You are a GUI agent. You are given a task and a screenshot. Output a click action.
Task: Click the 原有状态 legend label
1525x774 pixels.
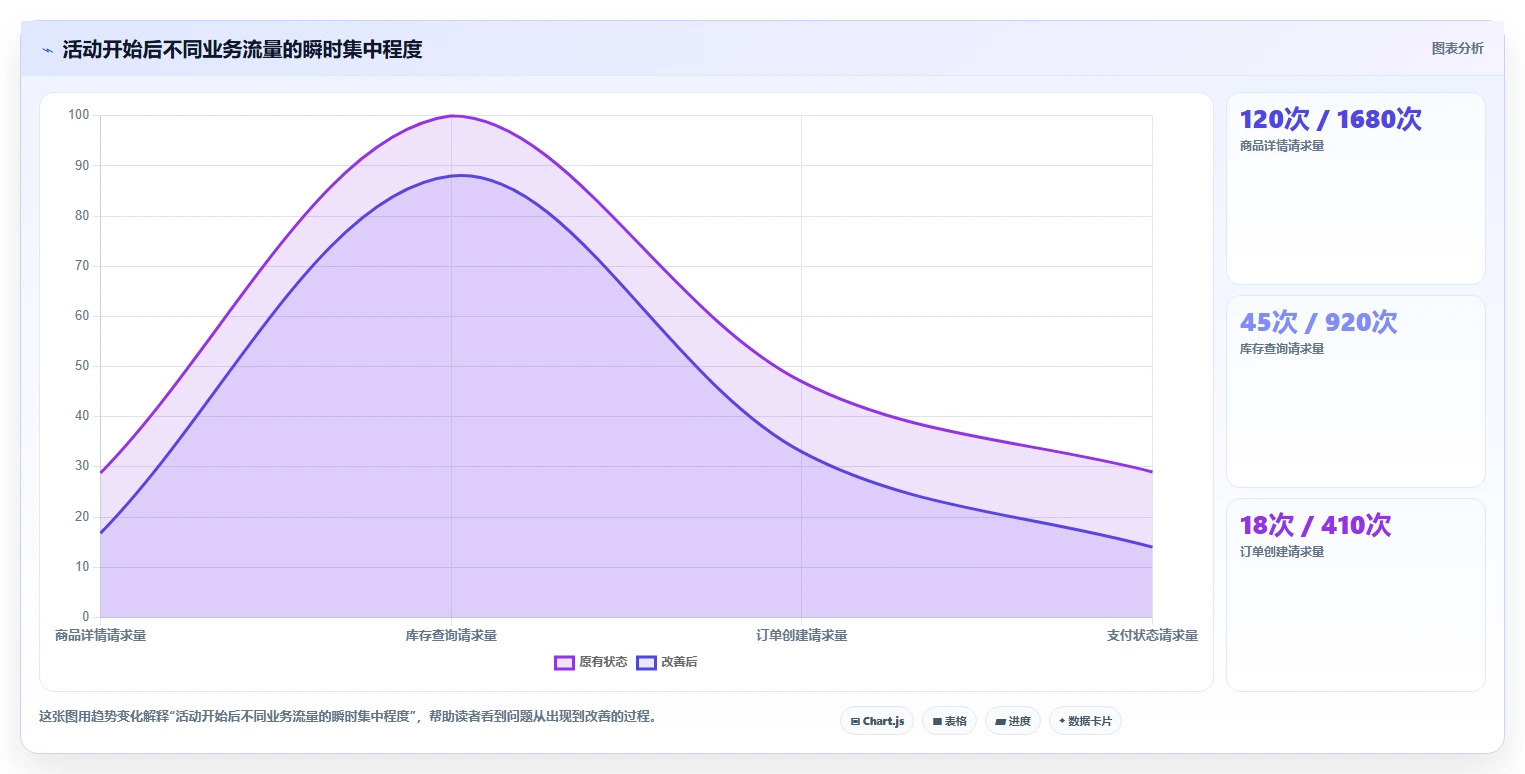[x=603, y=662]
